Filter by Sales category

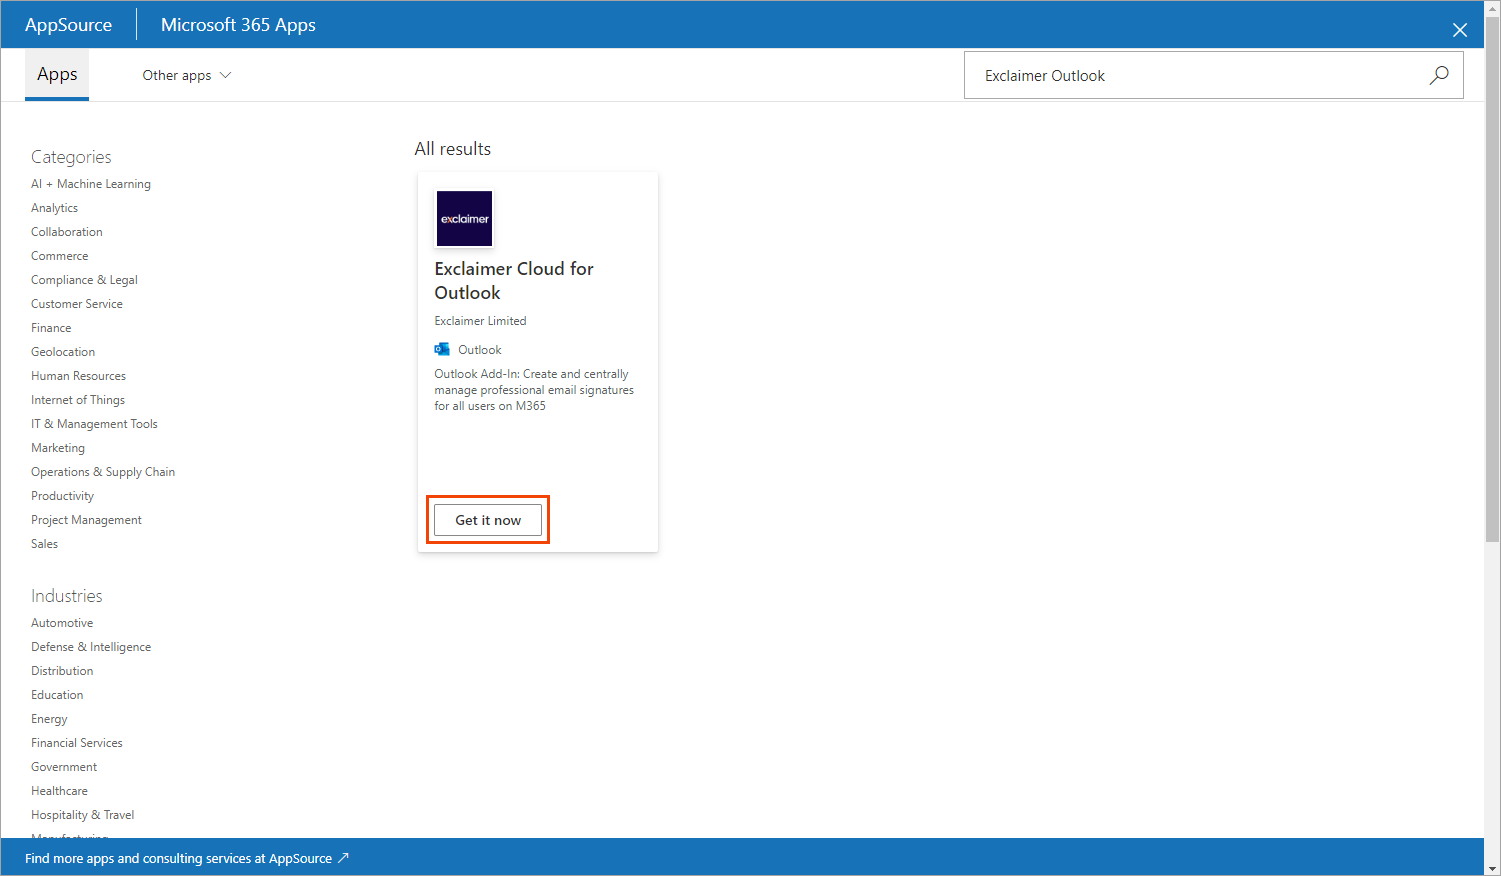point(44,544)
